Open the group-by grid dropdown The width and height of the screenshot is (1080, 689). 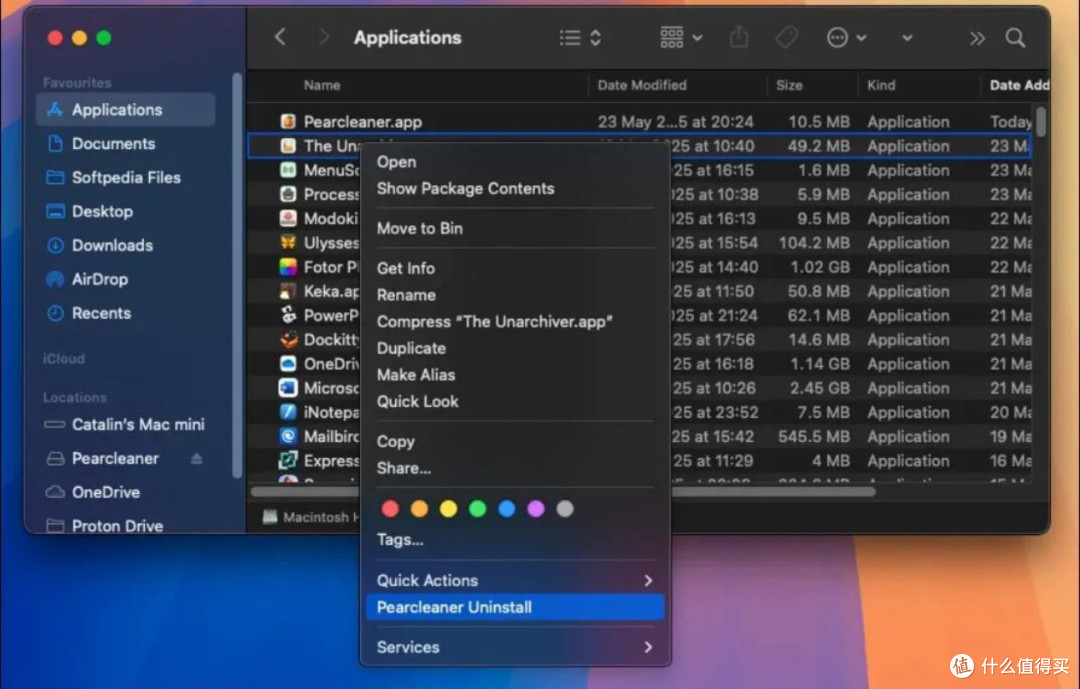[681, 38]
